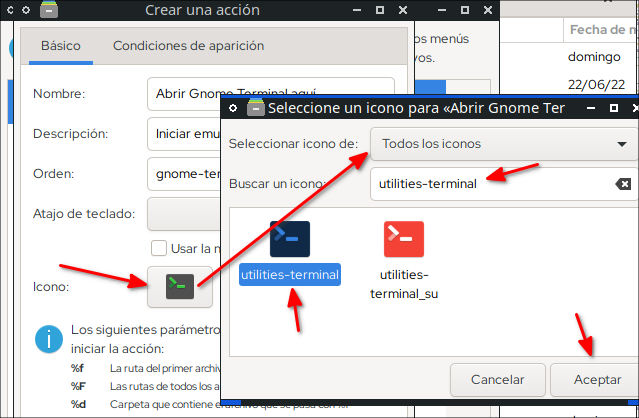Viewport: 639px width, 418px height.
Task: Maximize the icon selection dialog
Action: pyautogui.click(x=614, y=108)
